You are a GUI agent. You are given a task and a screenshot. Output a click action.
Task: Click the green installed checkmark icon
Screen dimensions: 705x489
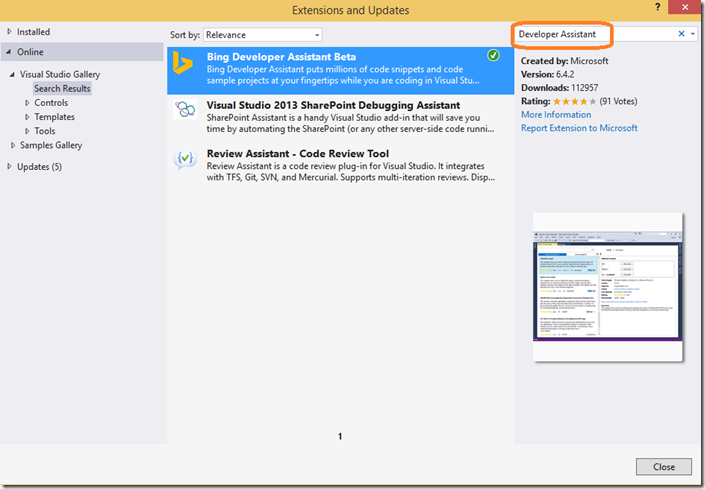tap(493, 55)
